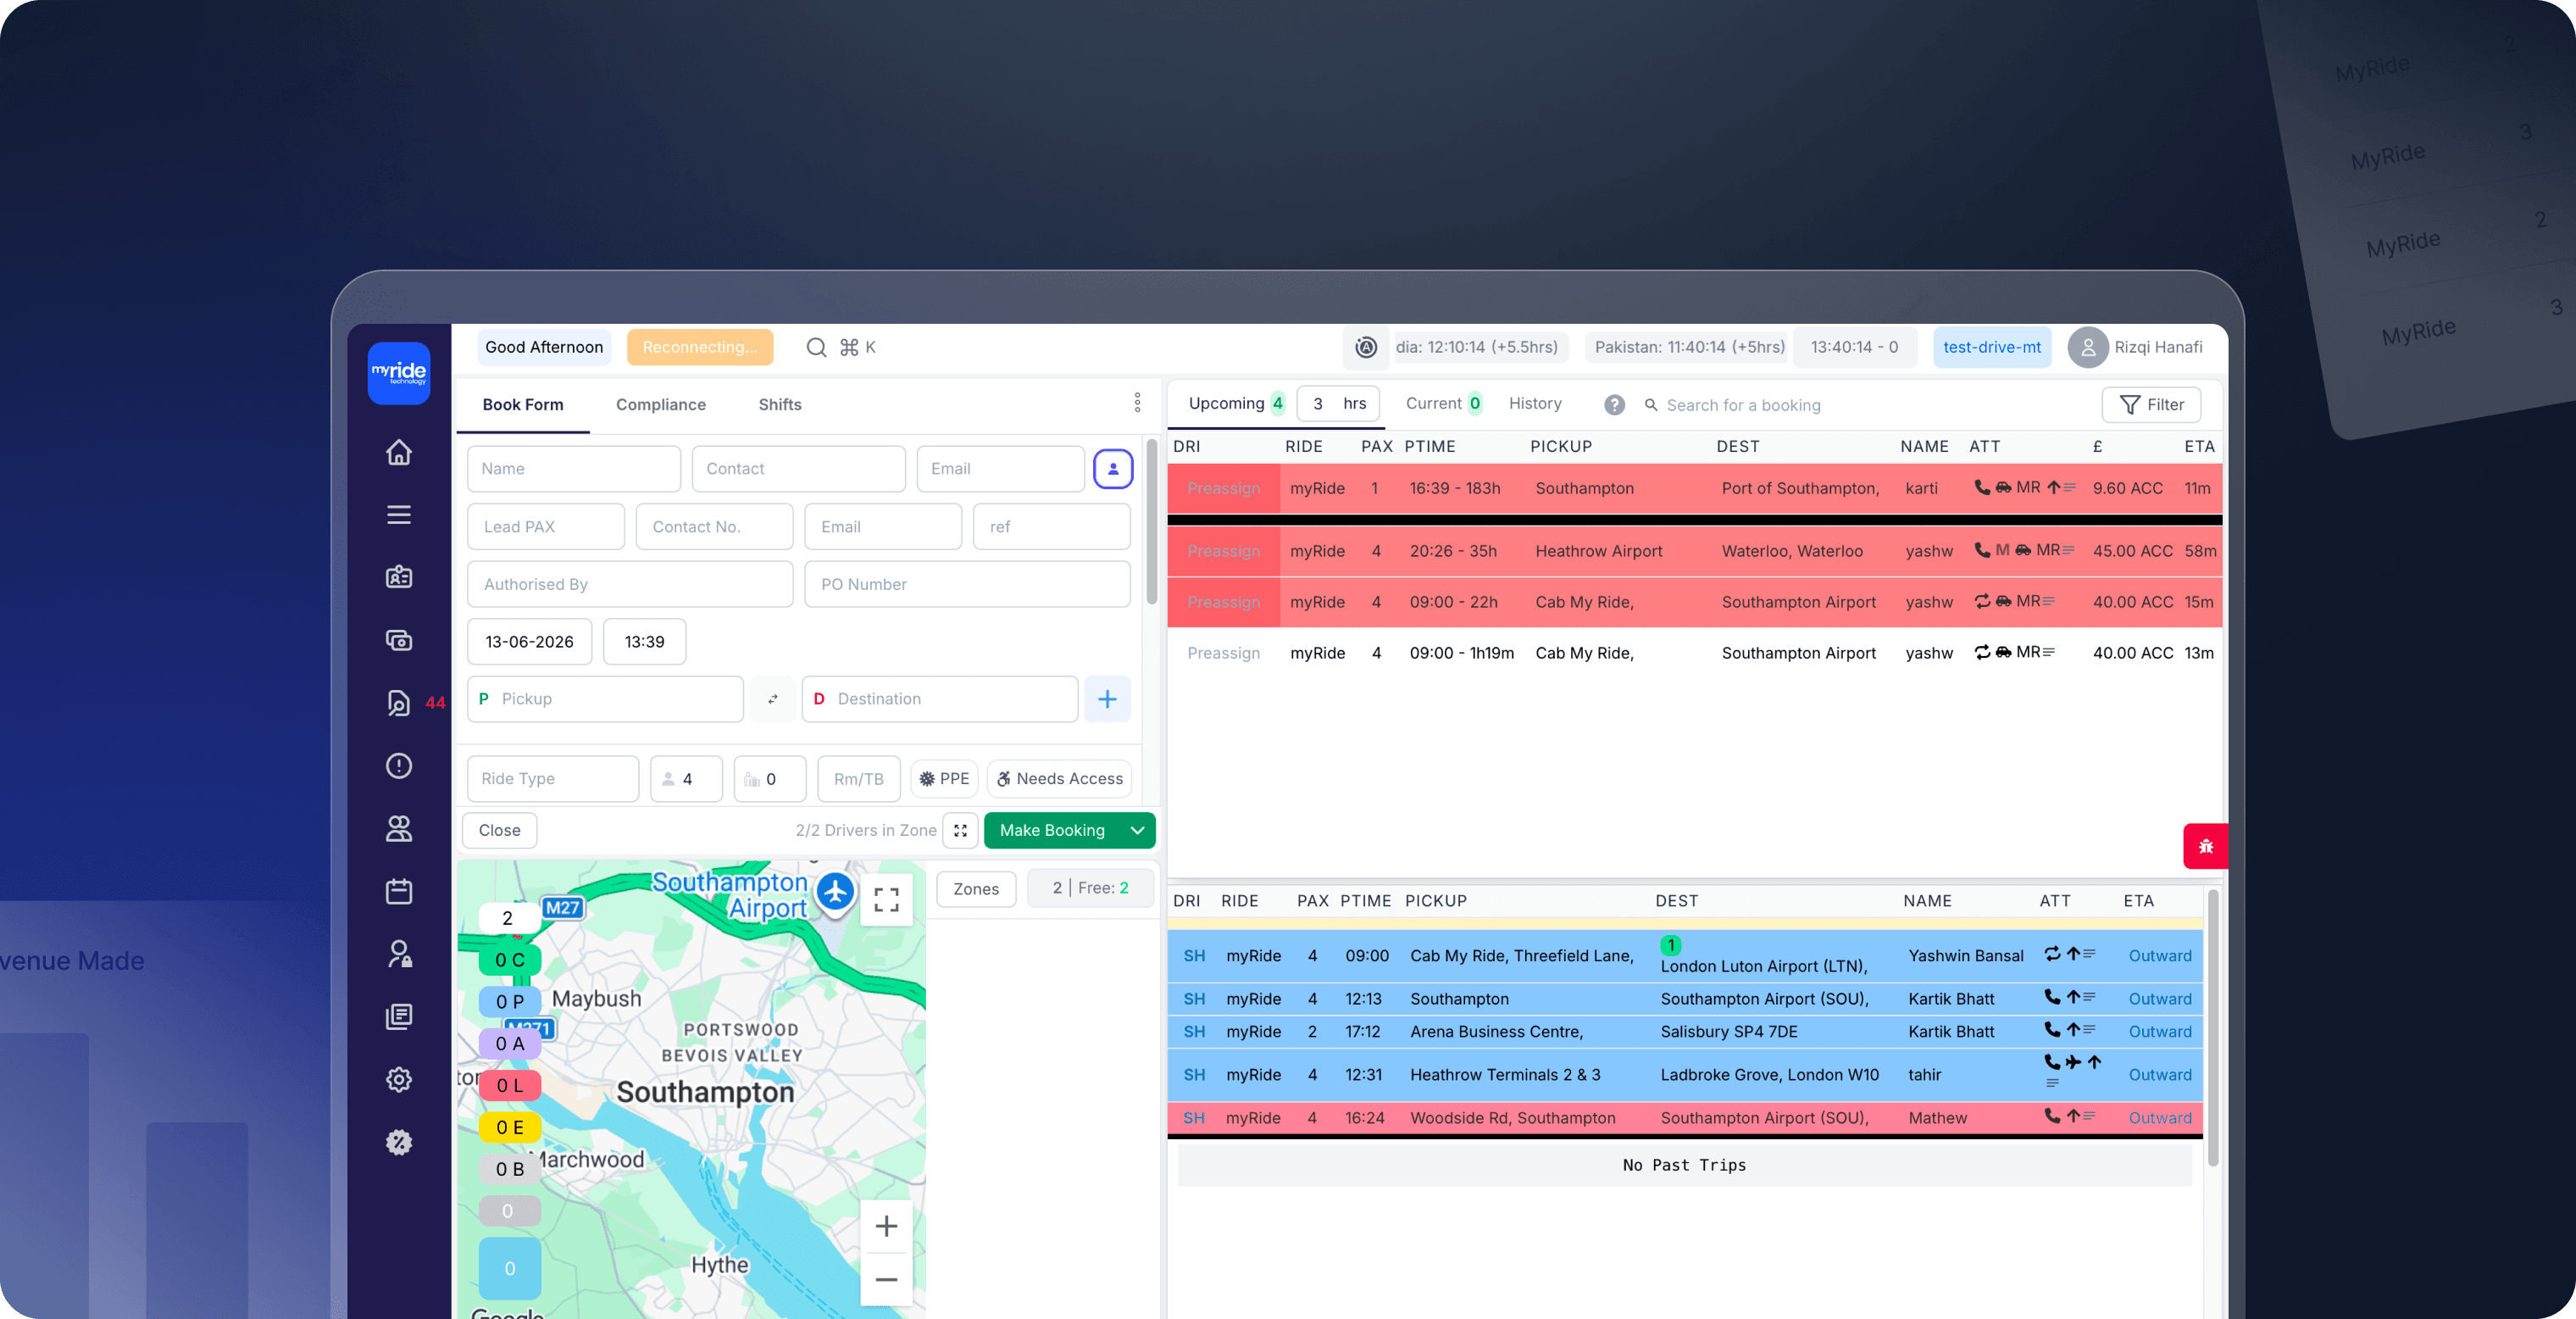Open the Make Booking dropdown arrow
The image size is (2576, 1319).
[x=1137, y=830]
